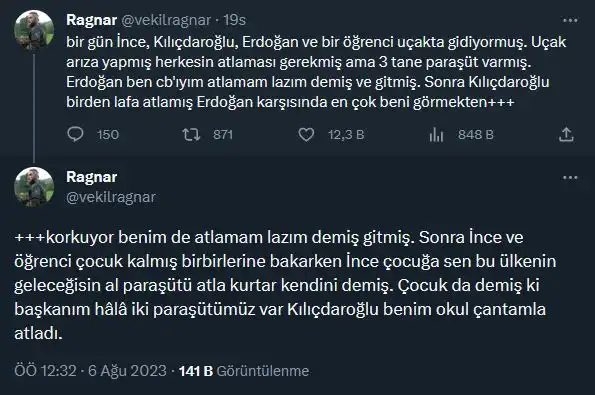Open the three-dot menu on first tweet

tap(570, 20)
